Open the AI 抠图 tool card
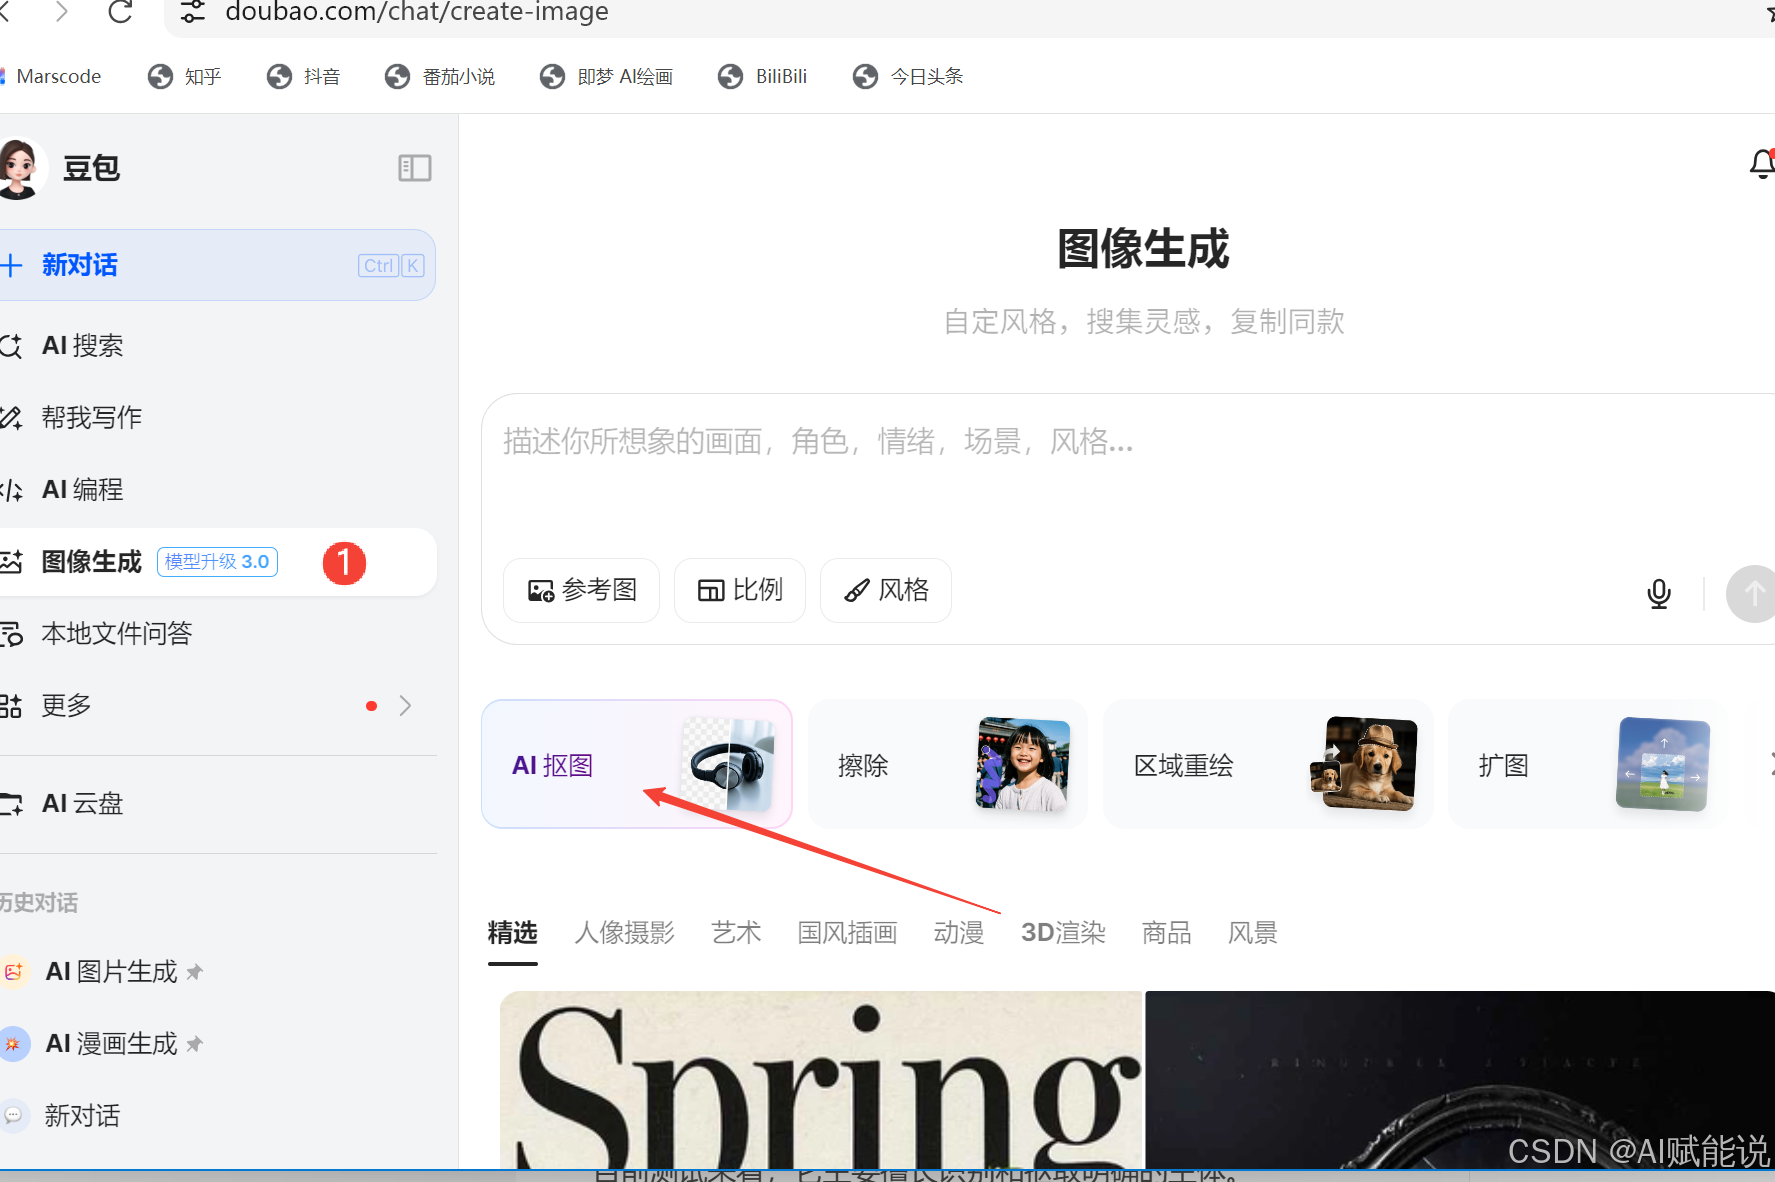The width and height of the screenshot is (1775, 1182). click(637, 765)
